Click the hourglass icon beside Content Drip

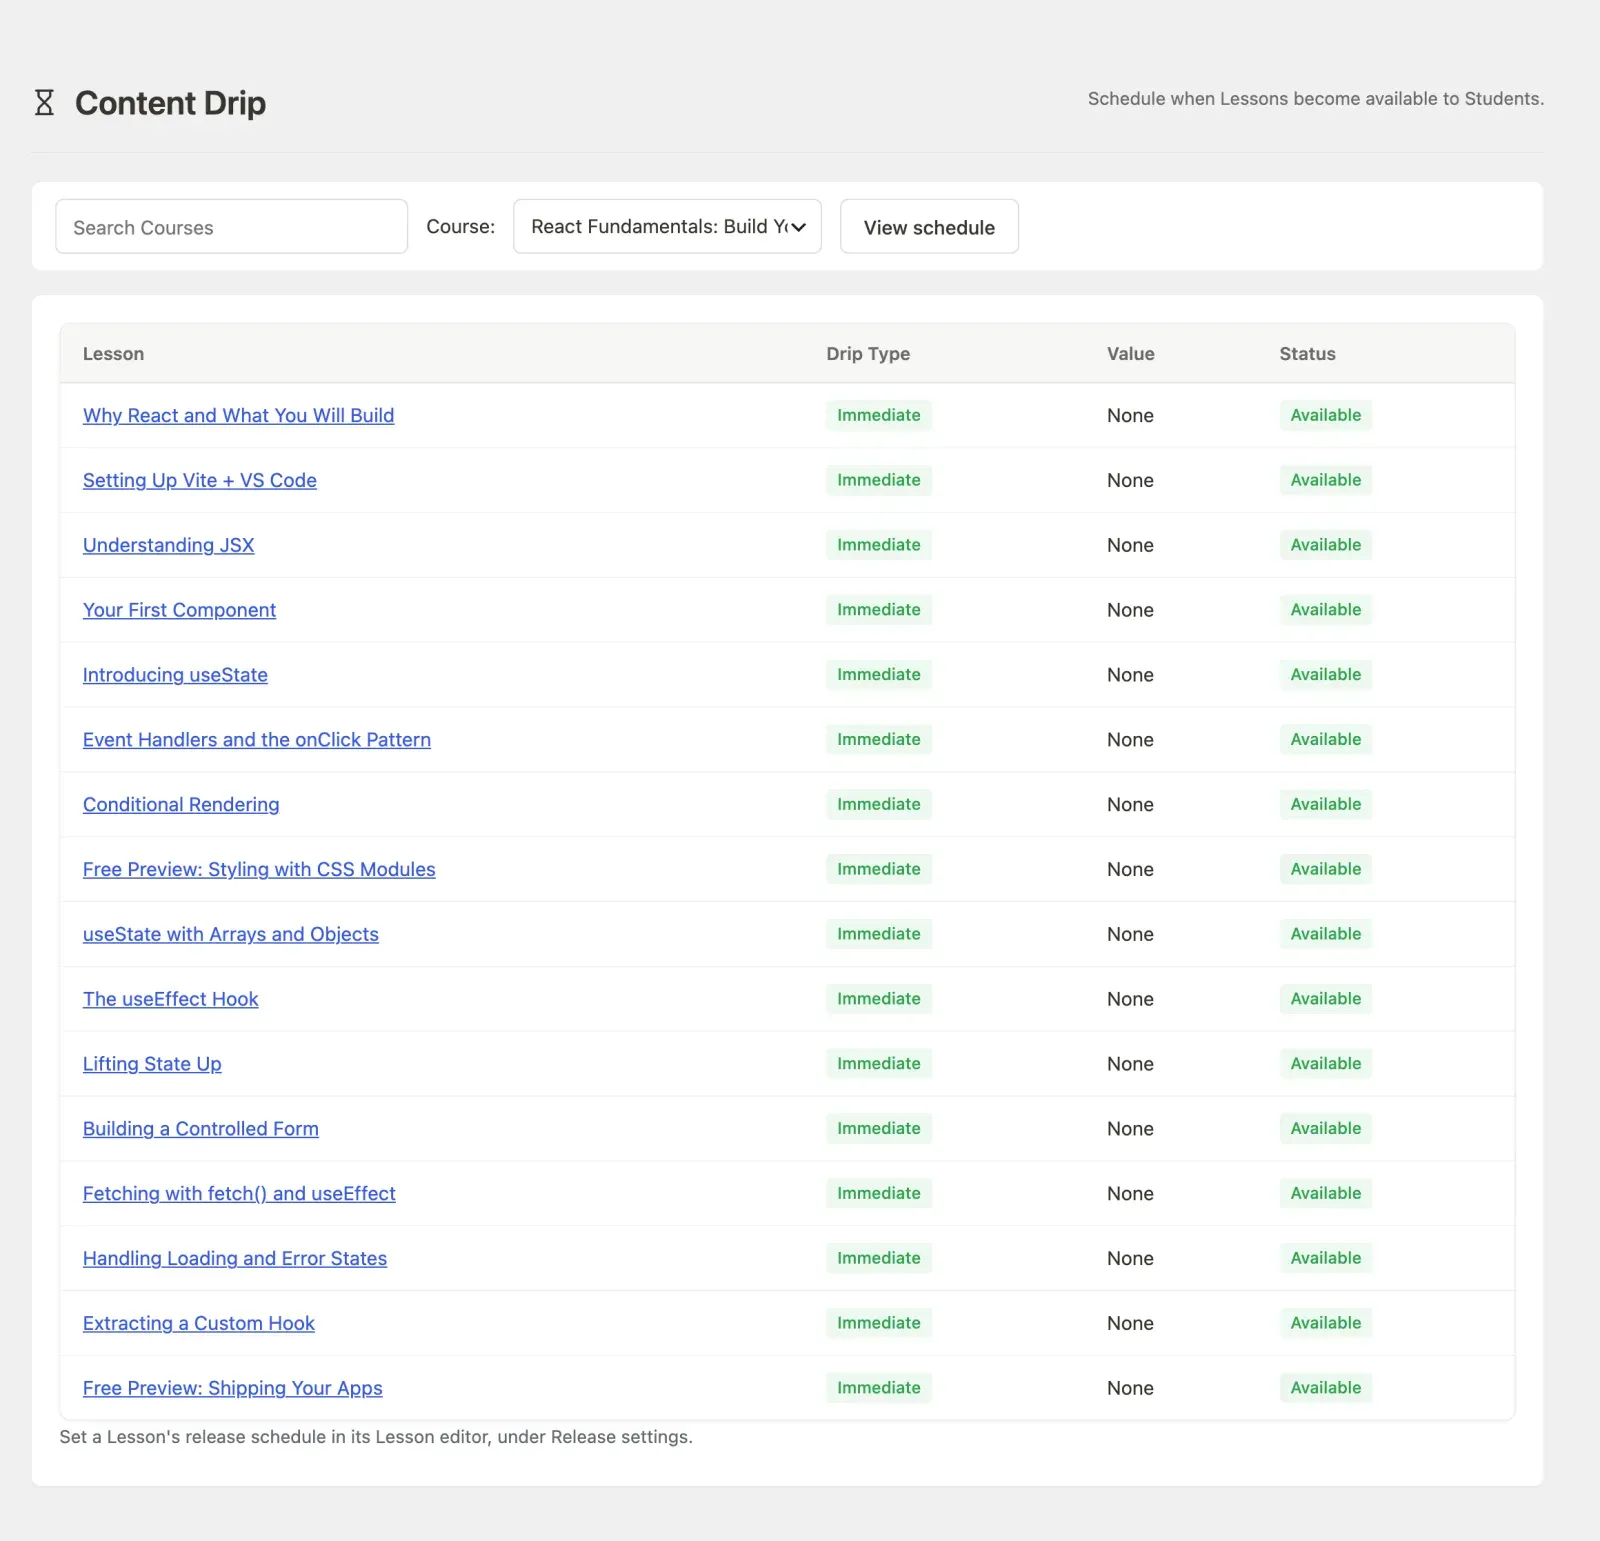click(x=44, y=102)
